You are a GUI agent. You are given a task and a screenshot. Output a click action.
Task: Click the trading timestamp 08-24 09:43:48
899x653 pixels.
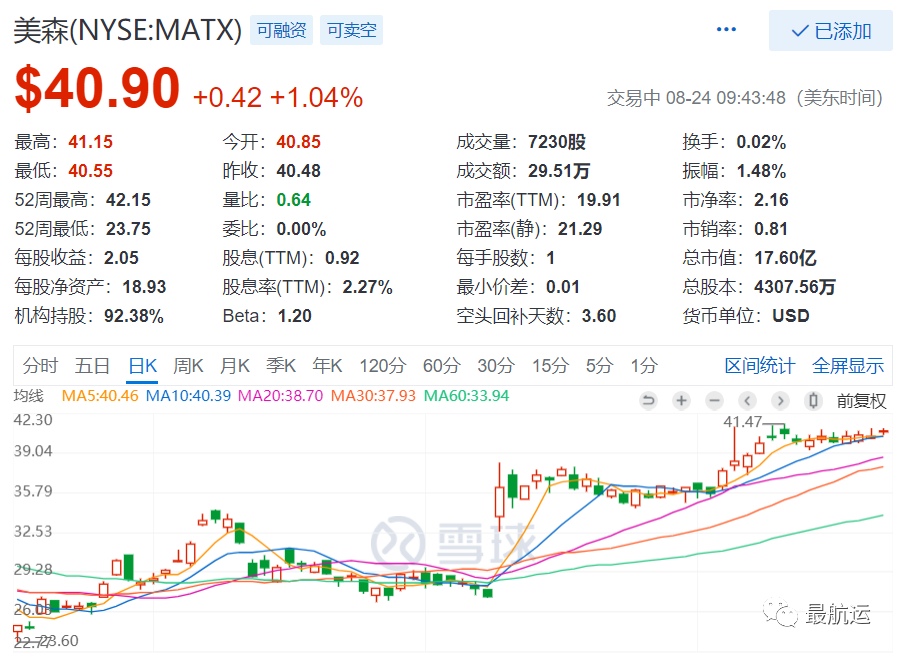point(726,97)
